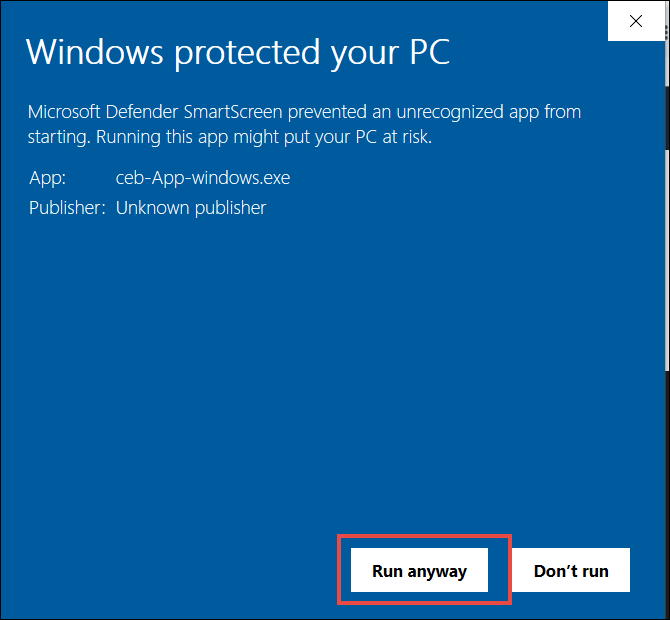Choose the Don't run button
This screenshot has height=620, width=670.
(570, 570)
